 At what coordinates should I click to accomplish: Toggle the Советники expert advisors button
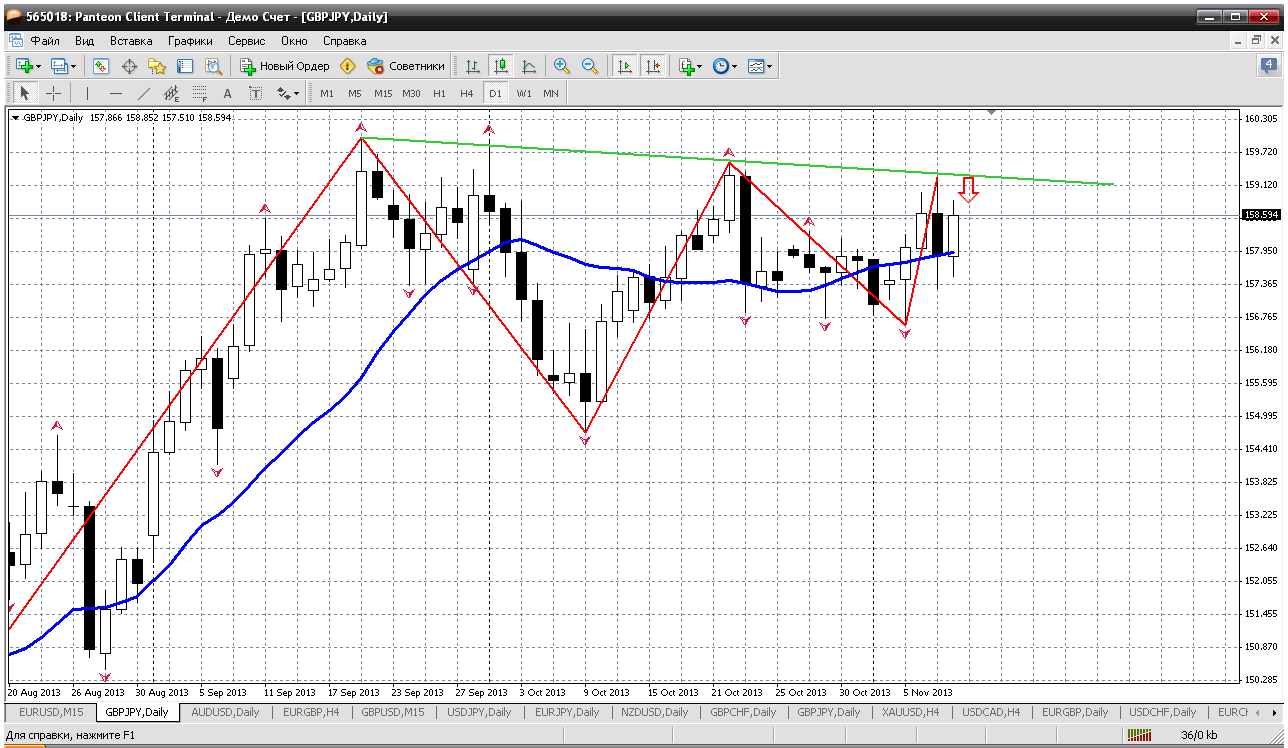click(406, 66)
